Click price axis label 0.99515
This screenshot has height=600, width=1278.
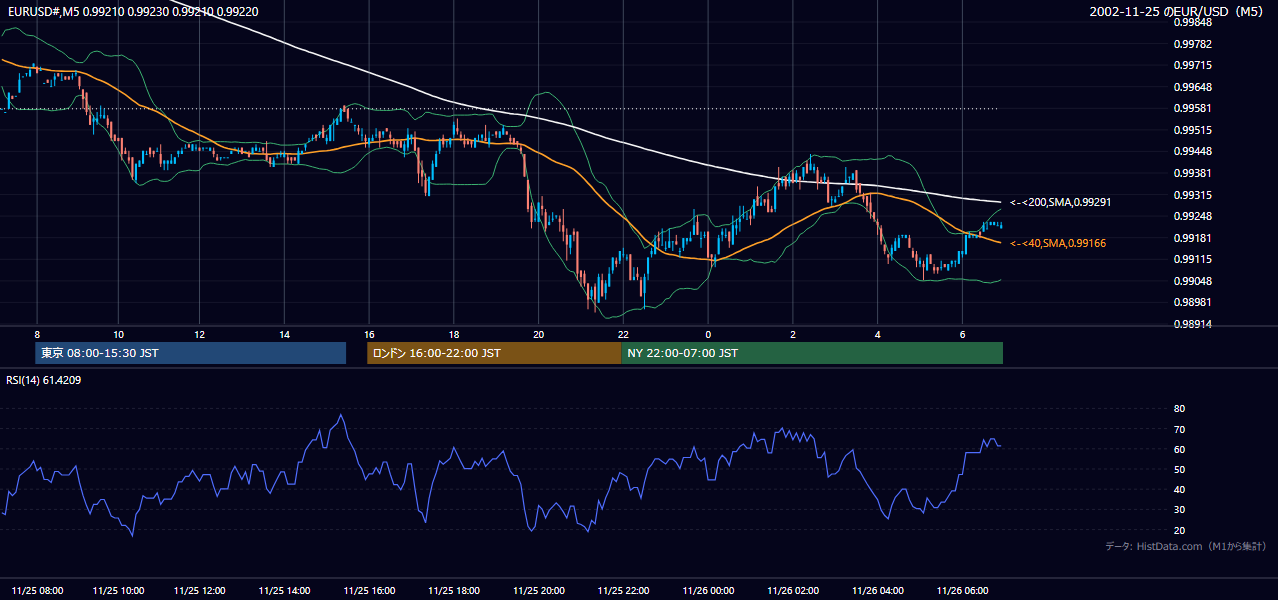(x=1193, y=130)
